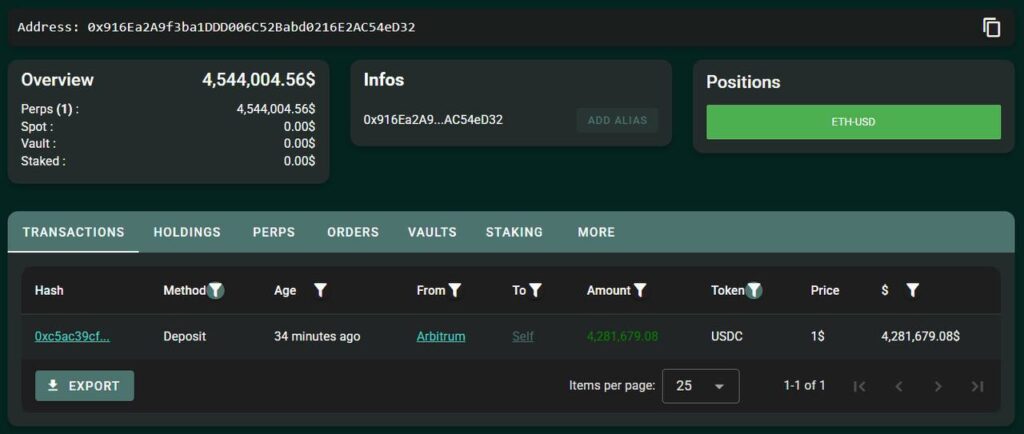Expand the items per page dropdown
1024x434 pixels.
pos(700,386)
